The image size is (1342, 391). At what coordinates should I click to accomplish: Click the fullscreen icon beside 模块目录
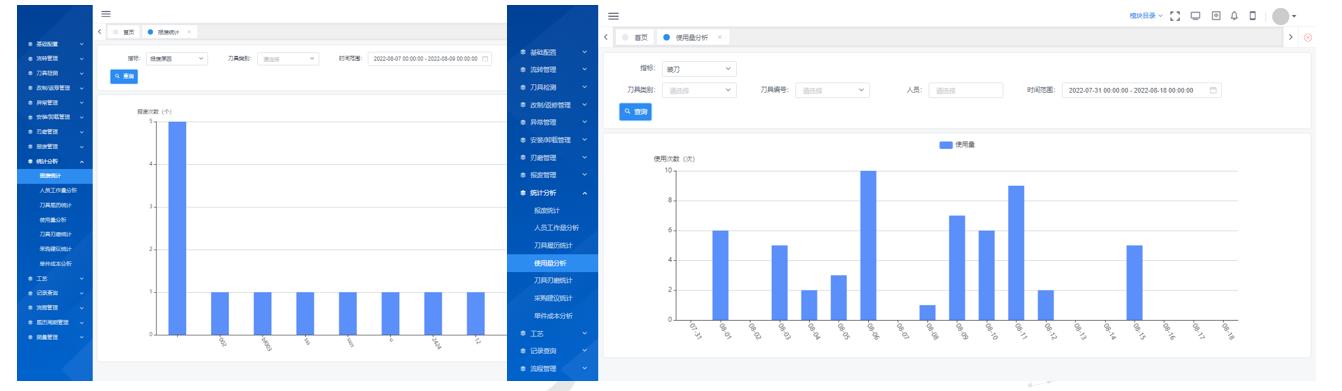coord(1175,16)
